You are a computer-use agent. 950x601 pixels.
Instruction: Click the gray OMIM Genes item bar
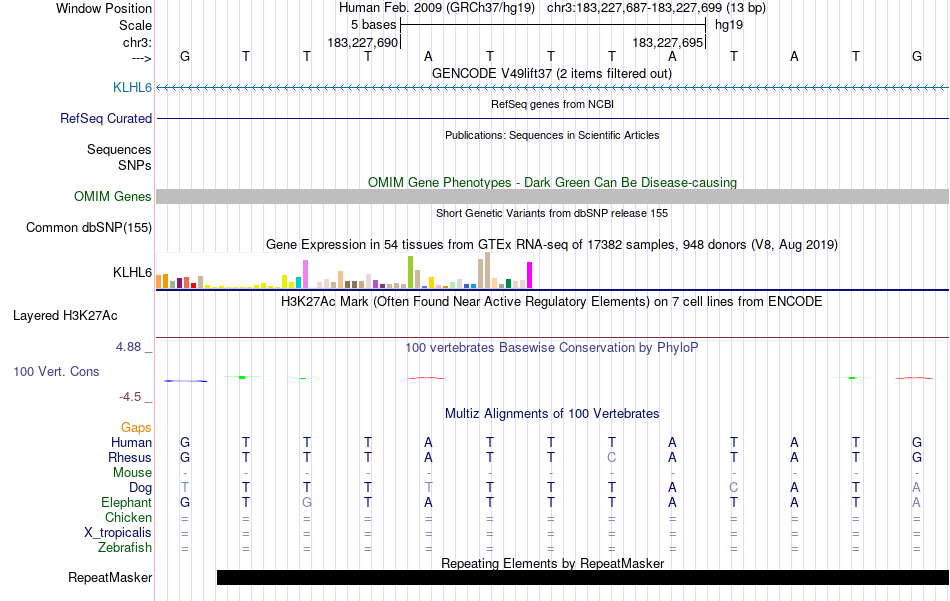click(552, 196)
